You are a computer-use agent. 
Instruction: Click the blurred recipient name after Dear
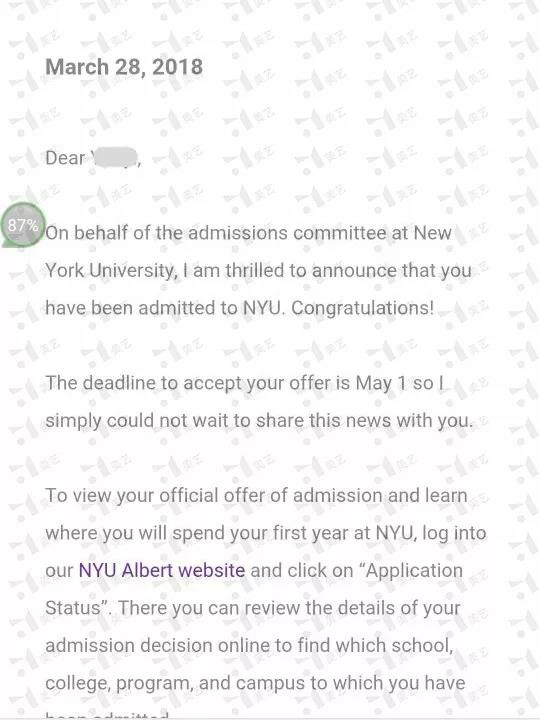(x=115, y=158)
